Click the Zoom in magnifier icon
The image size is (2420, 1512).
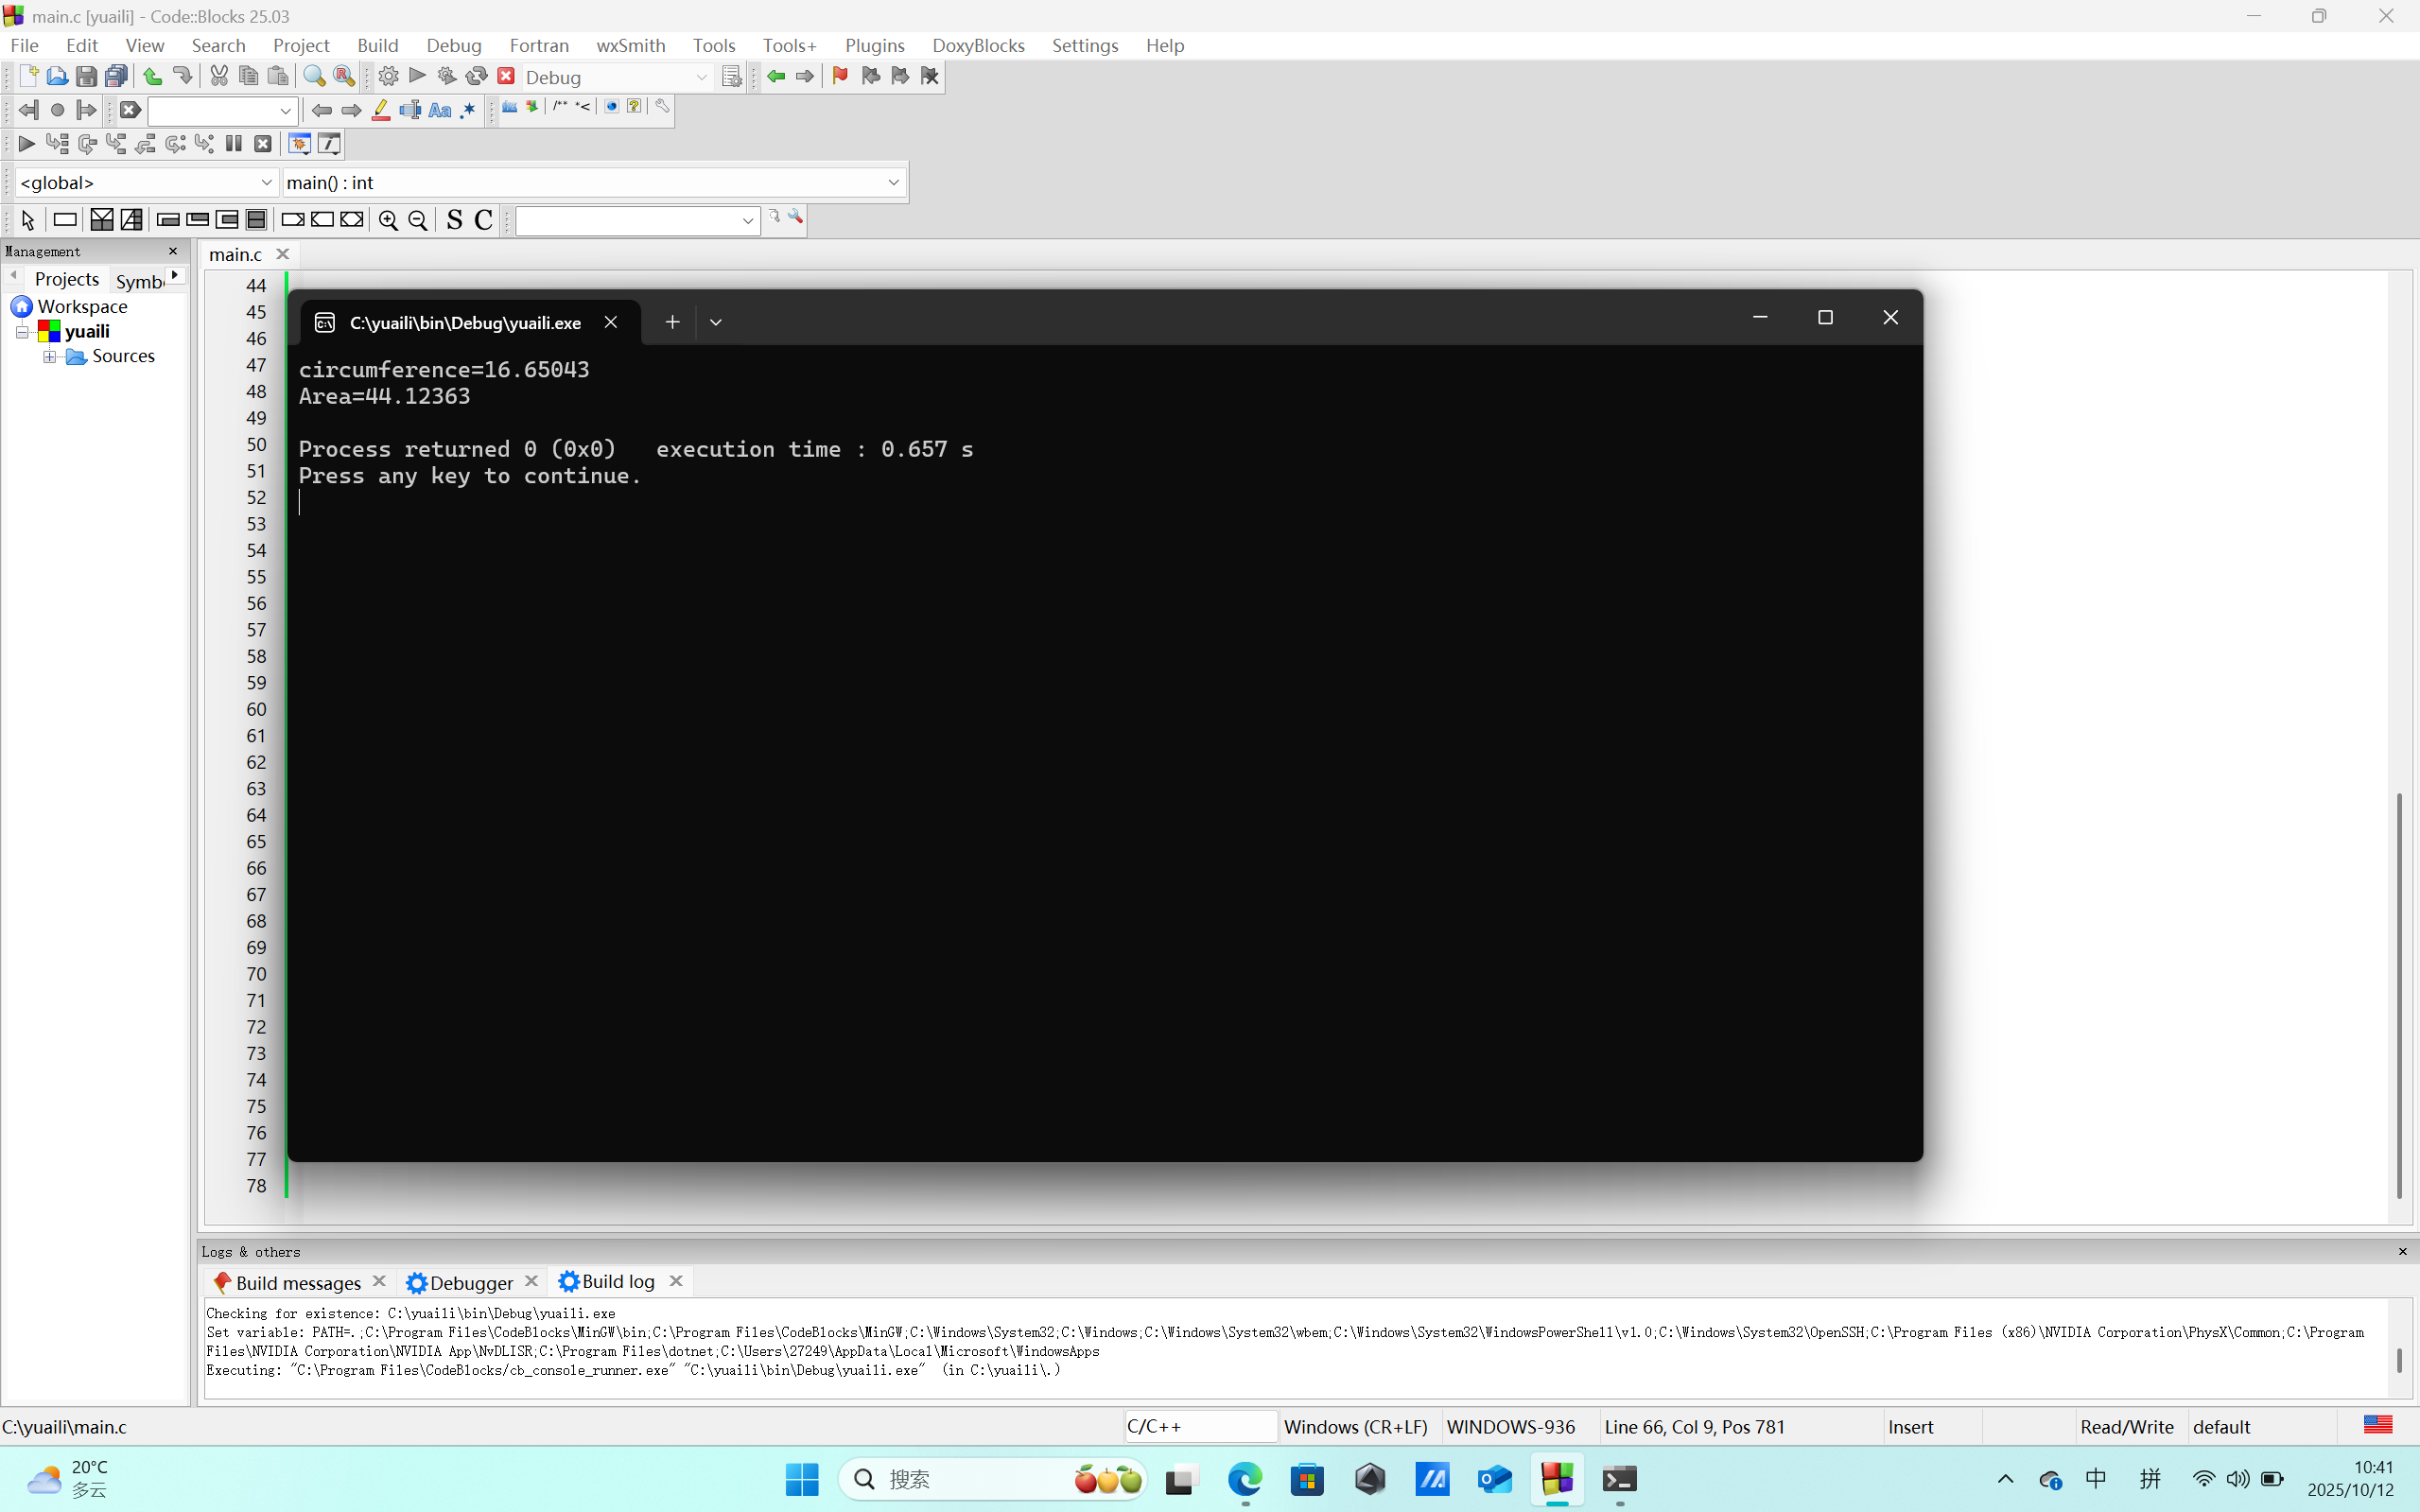(388, 221)
